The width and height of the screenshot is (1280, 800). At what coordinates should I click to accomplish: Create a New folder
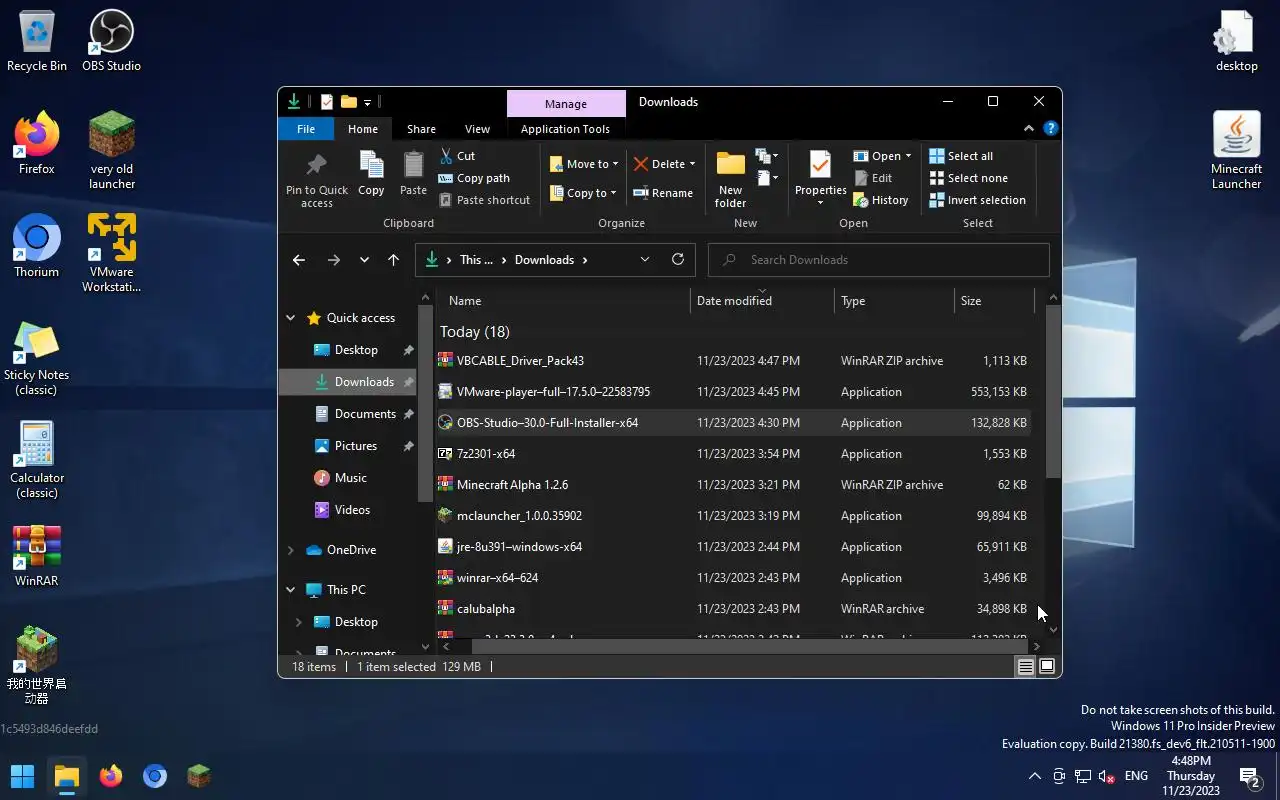coord(731,180)
